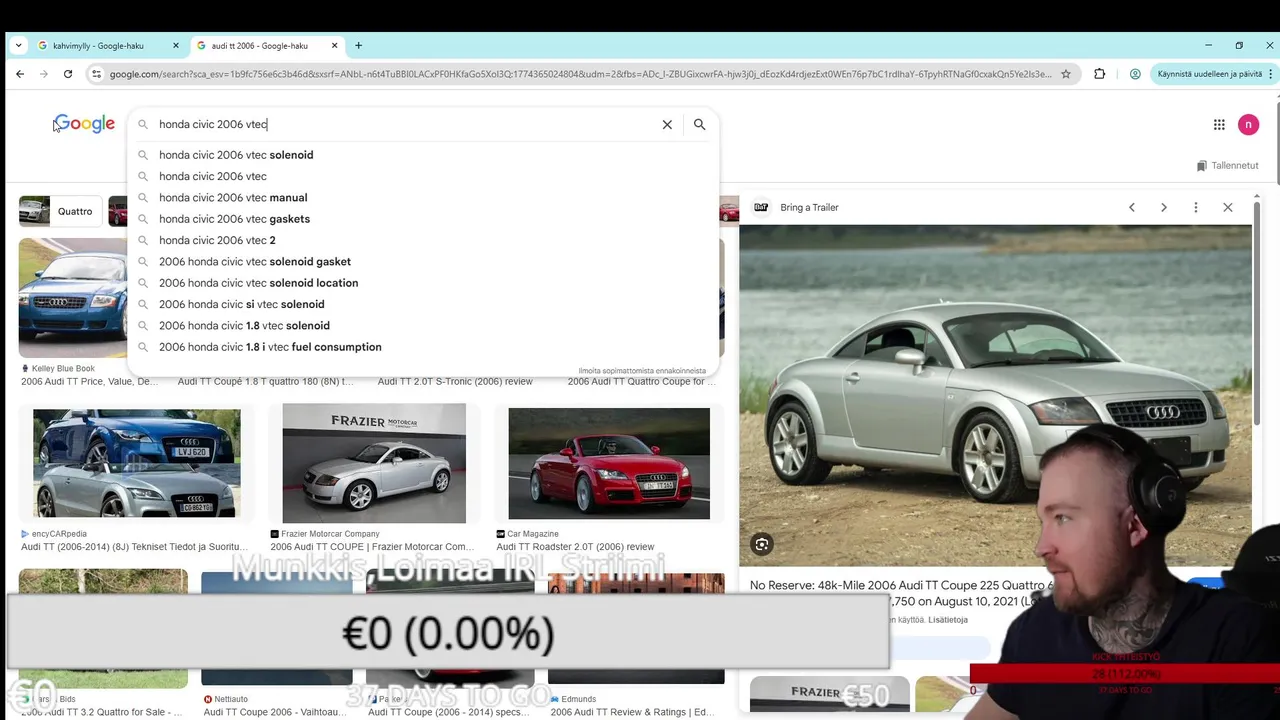This screenshot has height=720, width=1280.
Task: Close the kahvimylly Google-haku tab
Action: [176, 45]
